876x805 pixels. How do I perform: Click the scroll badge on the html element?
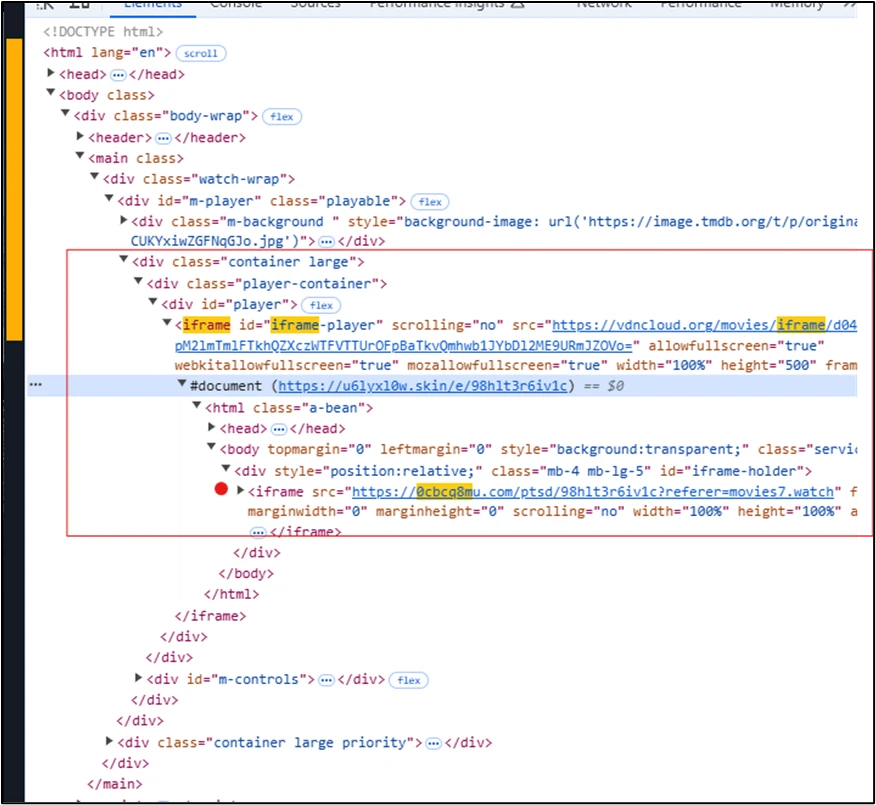click(200, 52)
